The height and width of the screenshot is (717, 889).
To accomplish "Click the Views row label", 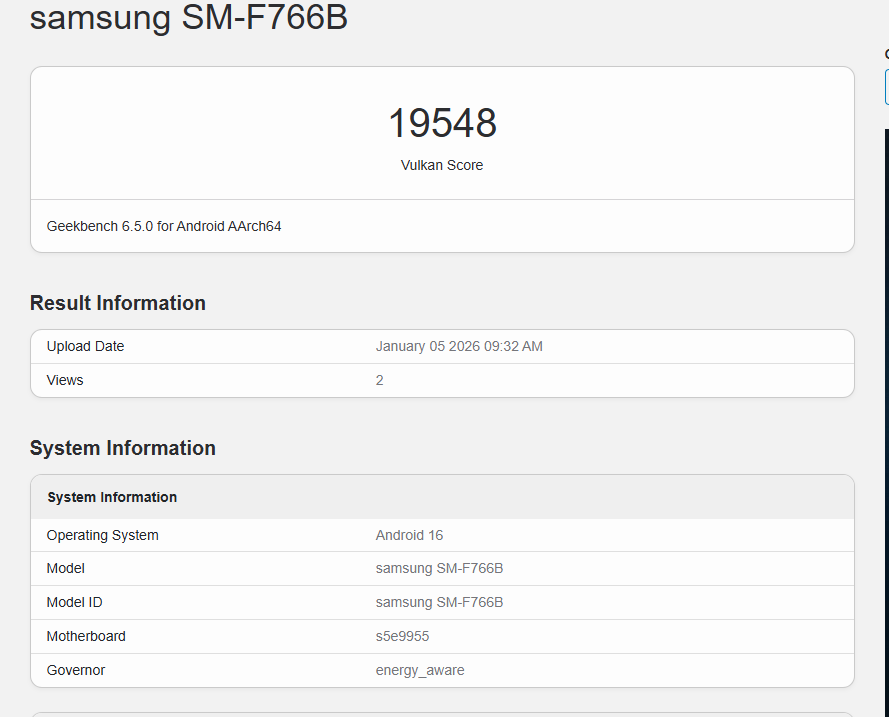I will (x=65, y=380).
